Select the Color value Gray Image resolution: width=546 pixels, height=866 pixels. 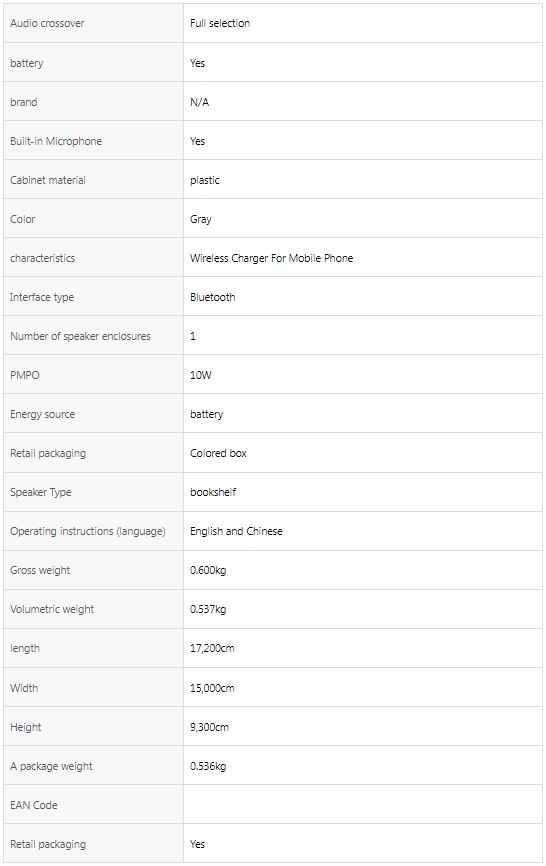coord(201,219)
